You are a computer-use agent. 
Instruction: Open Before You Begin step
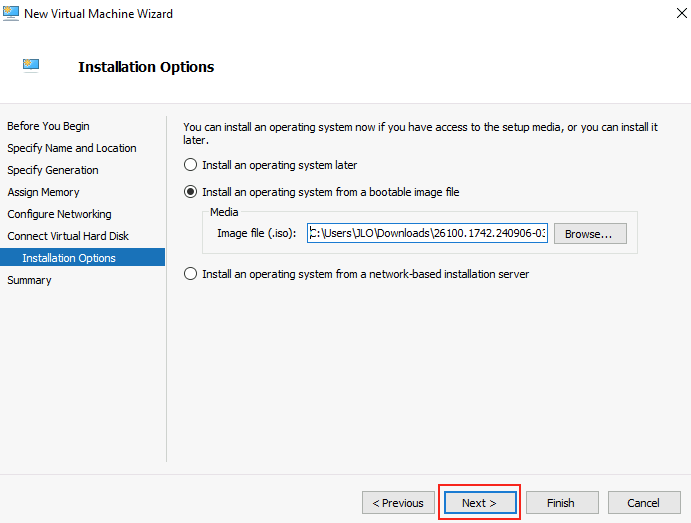coord(48,126)
